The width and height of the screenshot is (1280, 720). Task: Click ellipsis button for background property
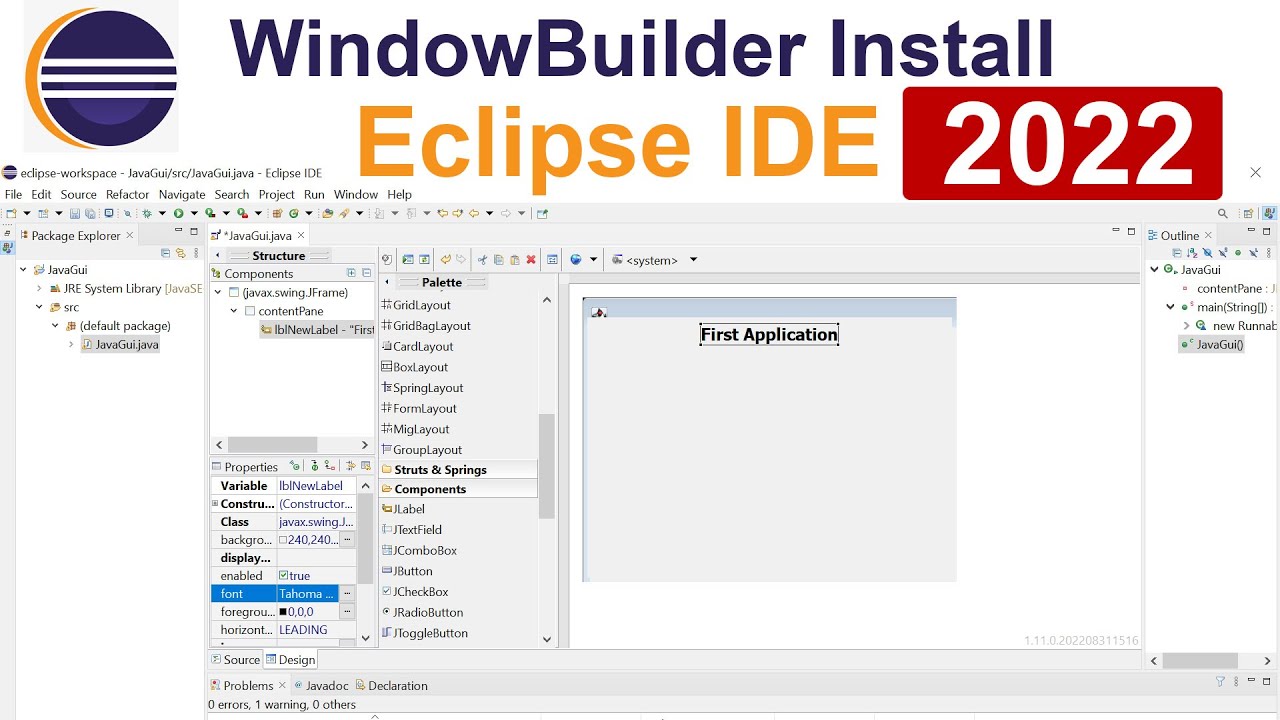[x=347, y=540]
